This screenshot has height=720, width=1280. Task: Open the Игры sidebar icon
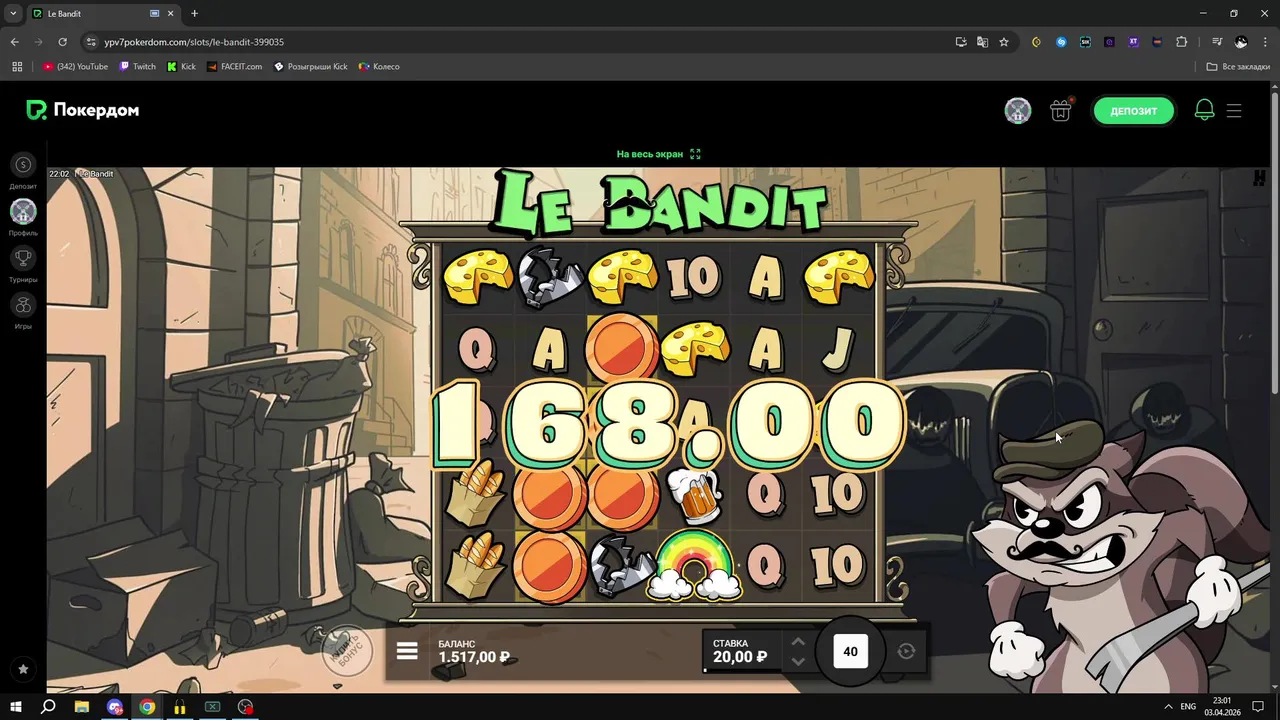[x=23, y=305]
